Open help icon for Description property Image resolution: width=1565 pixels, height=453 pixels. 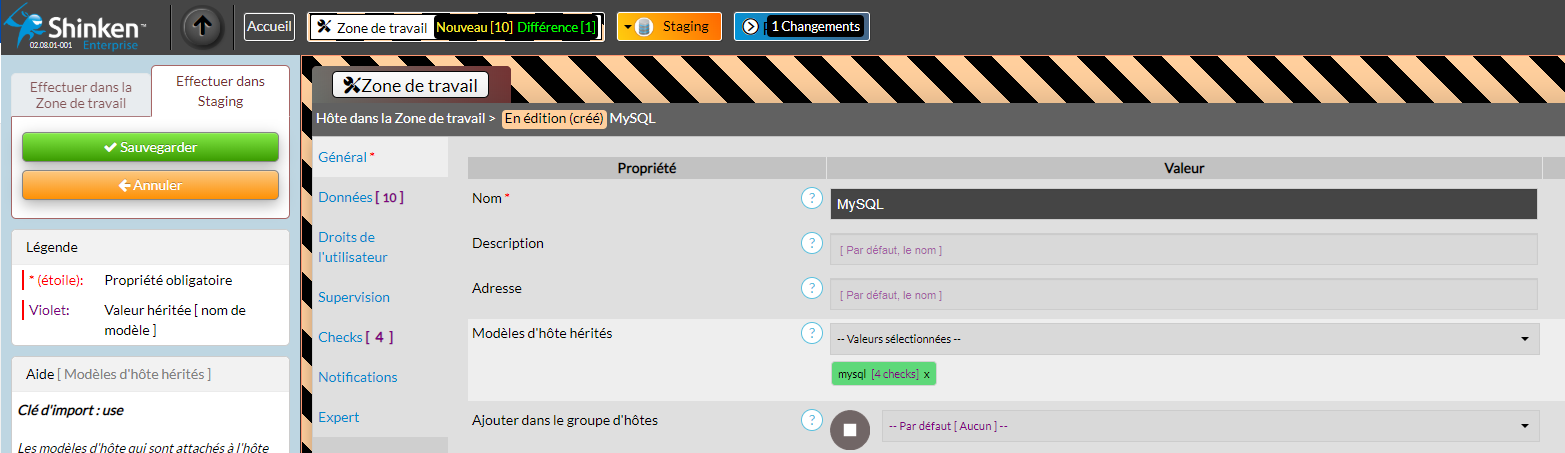point(812,243)
